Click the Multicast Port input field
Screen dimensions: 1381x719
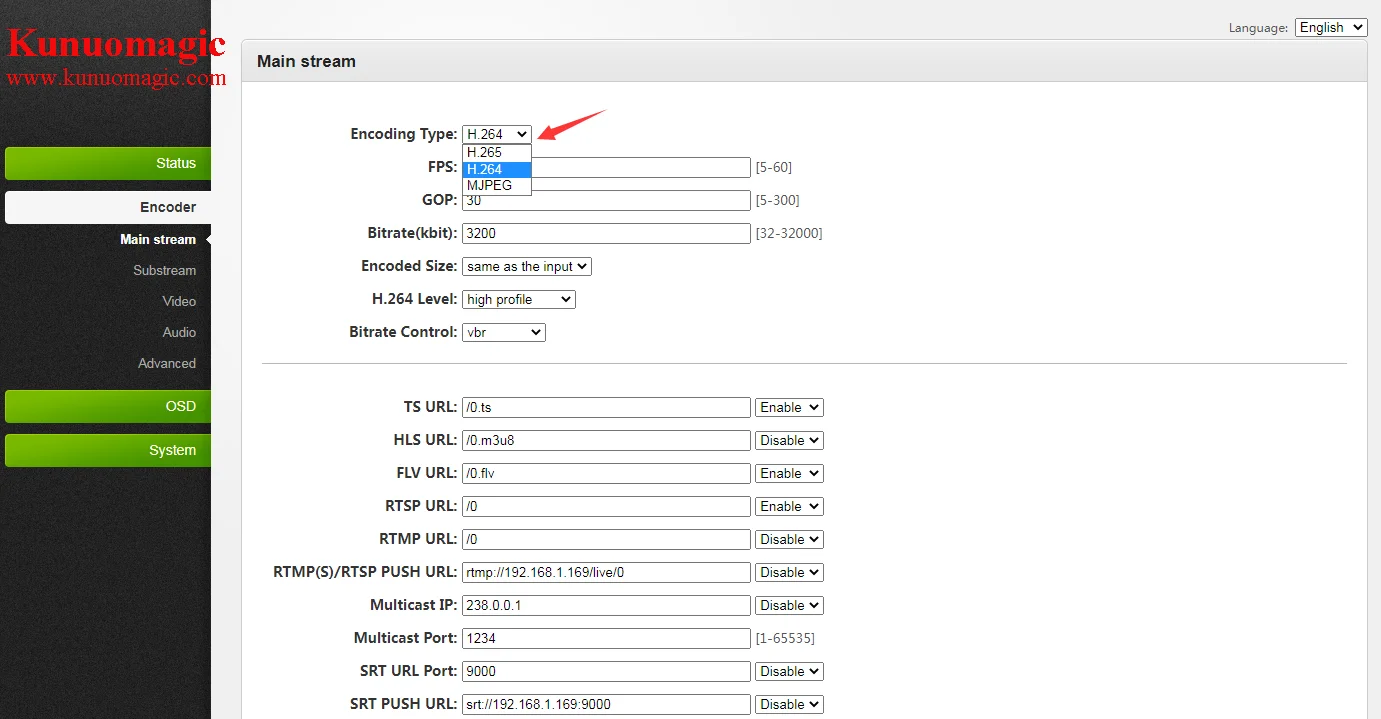pos(606,638)
